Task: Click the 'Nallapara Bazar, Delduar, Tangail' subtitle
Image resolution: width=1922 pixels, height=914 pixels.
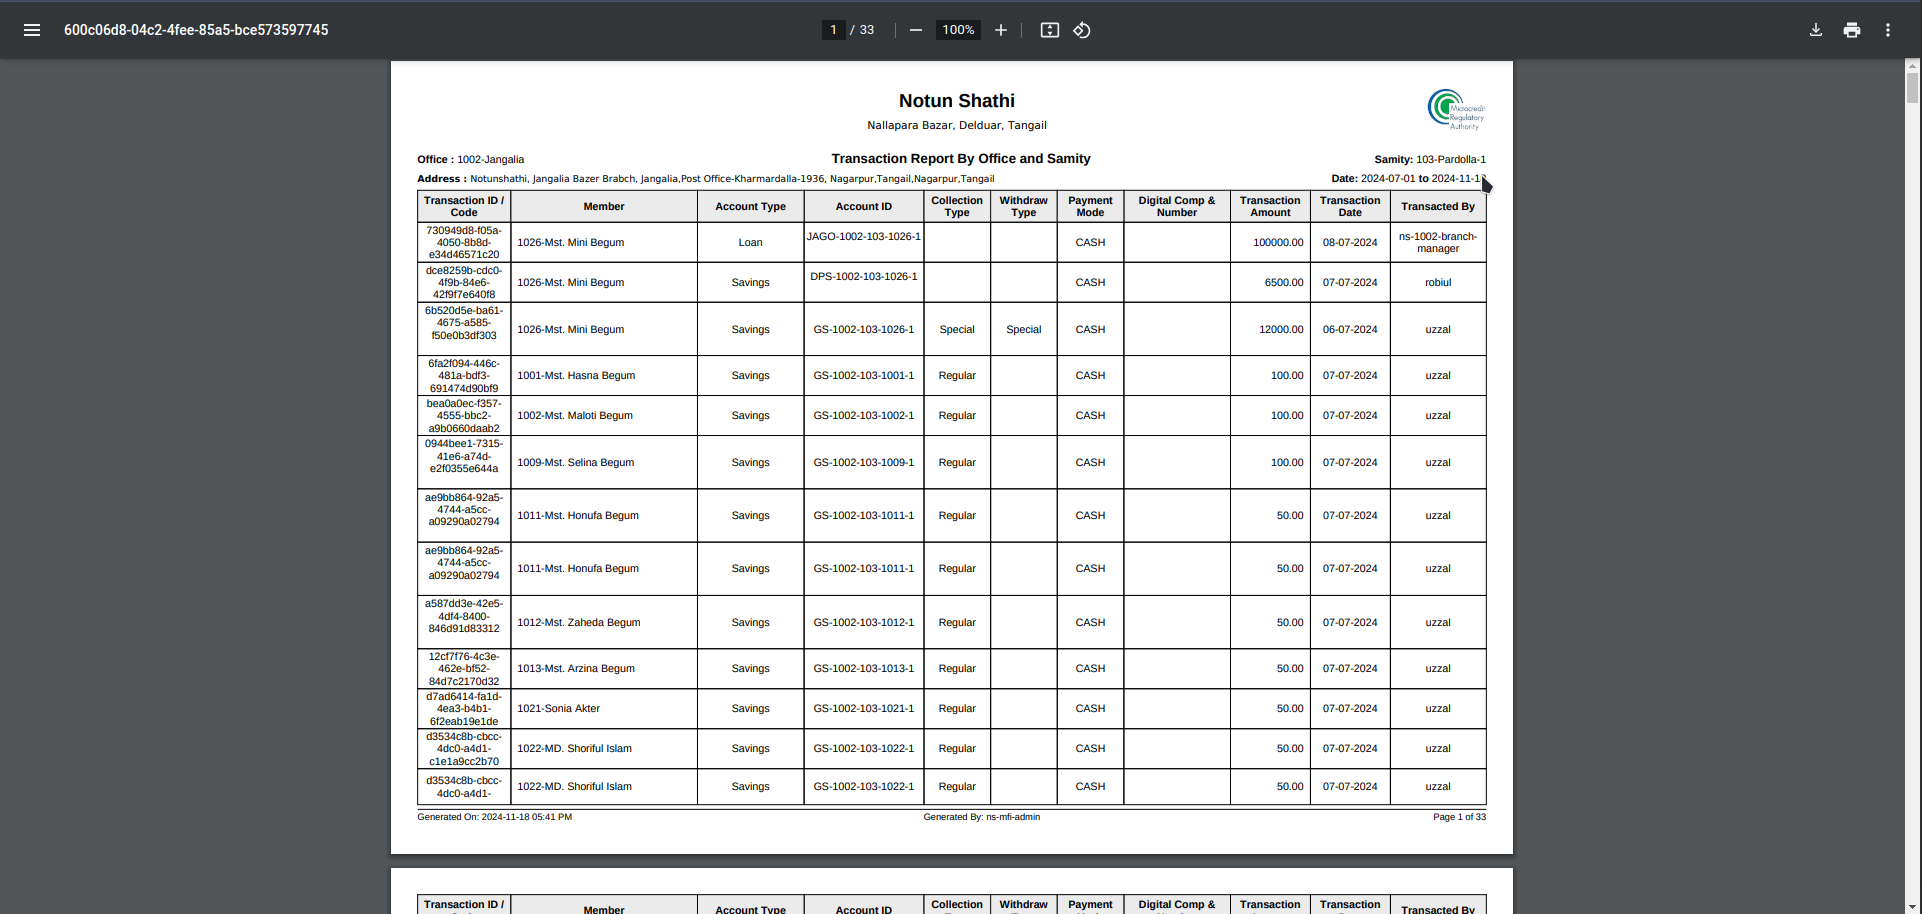Action: click(957, 126)
